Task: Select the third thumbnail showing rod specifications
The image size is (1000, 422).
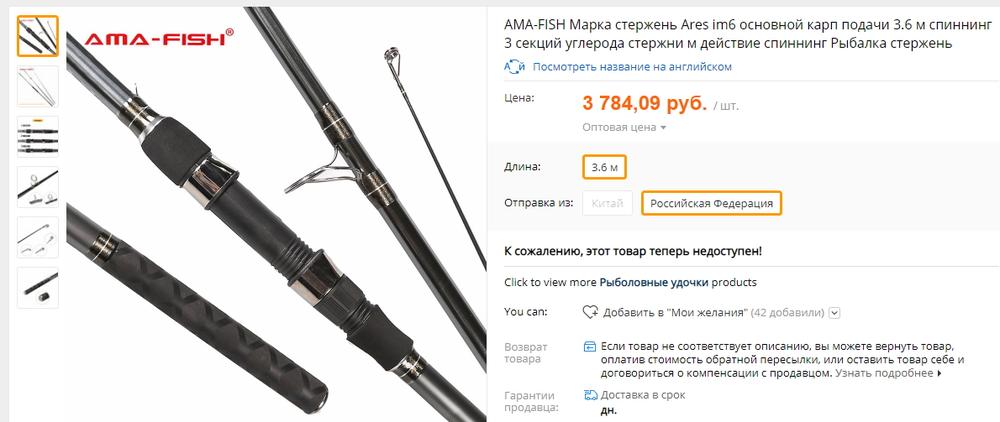Action: 38,136
